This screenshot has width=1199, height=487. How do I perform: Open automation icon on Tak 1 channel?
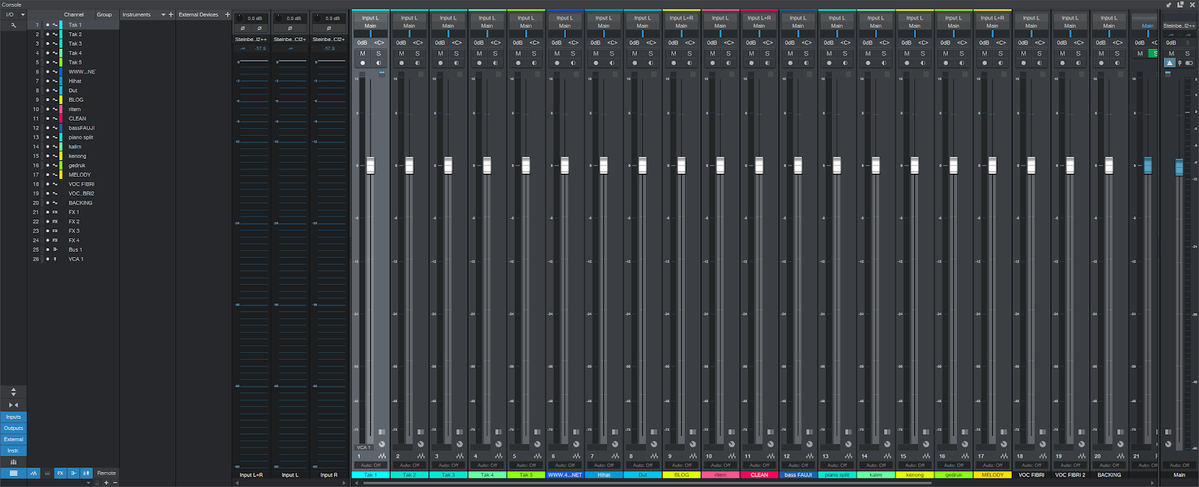(382, 456)
